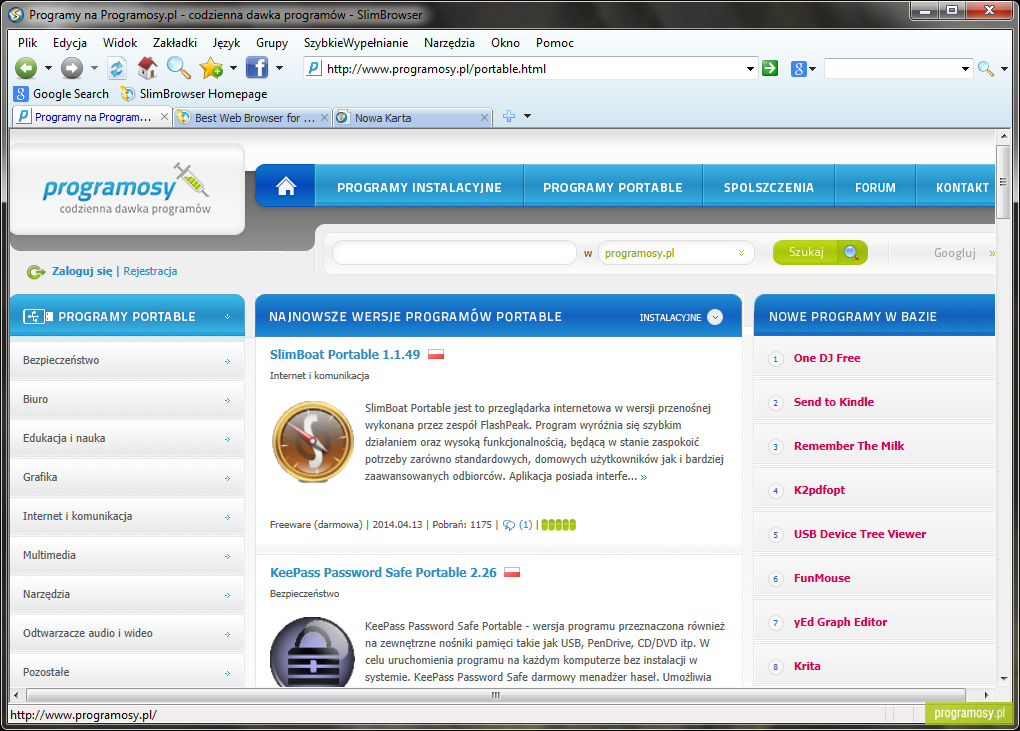Click the Facebook icon in toolbar

tap(257, 68)
